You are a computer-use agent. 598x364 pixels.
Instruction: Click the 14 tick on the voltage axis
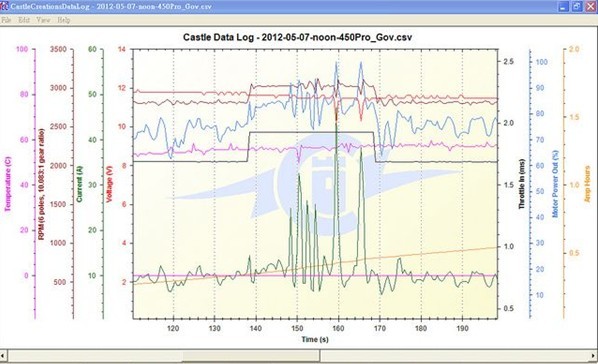coord(121,49)
